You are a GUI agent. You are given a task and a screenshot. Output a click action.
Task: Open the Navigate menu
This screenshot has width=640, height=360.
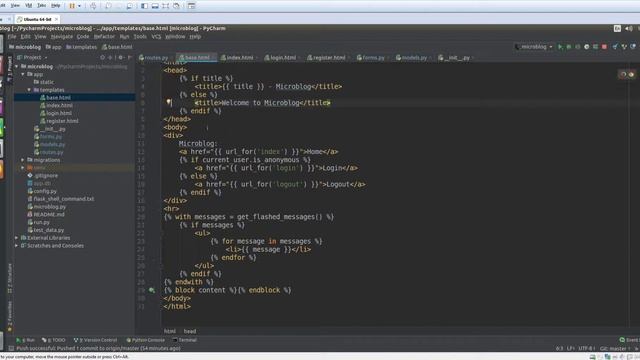coord(62,37)
